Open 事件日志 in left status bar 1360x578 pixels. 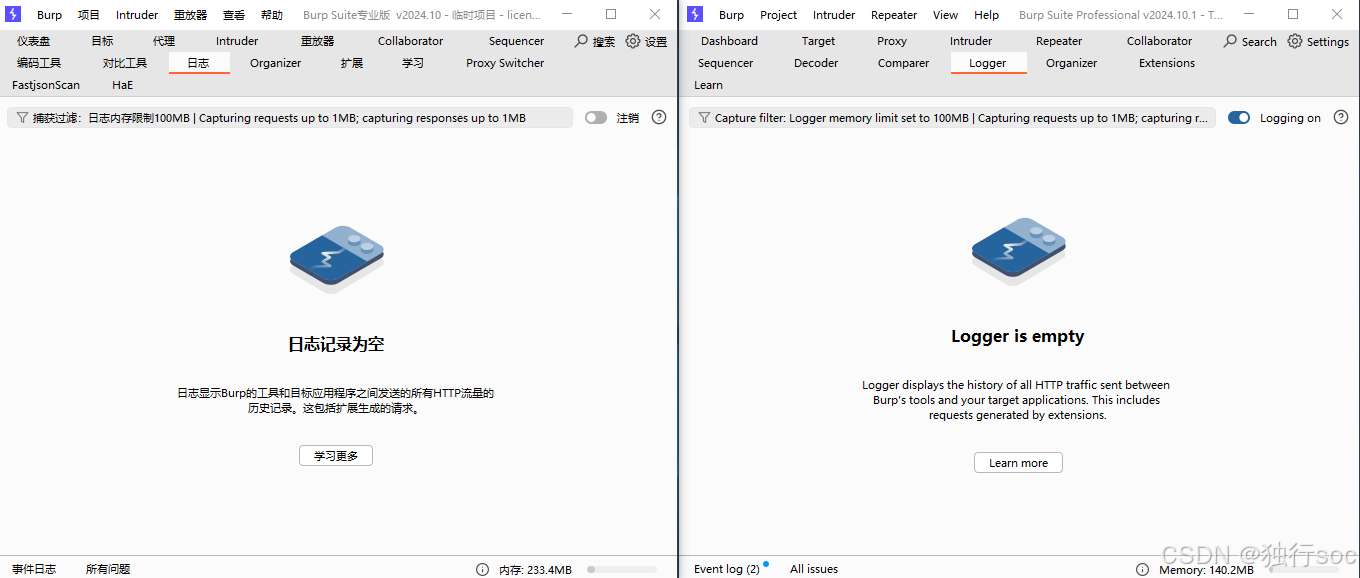34,569
